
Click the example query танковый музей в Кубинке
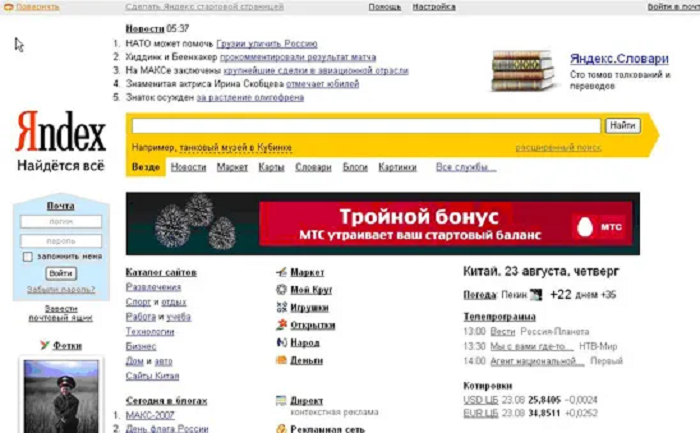tap(236, 147)
